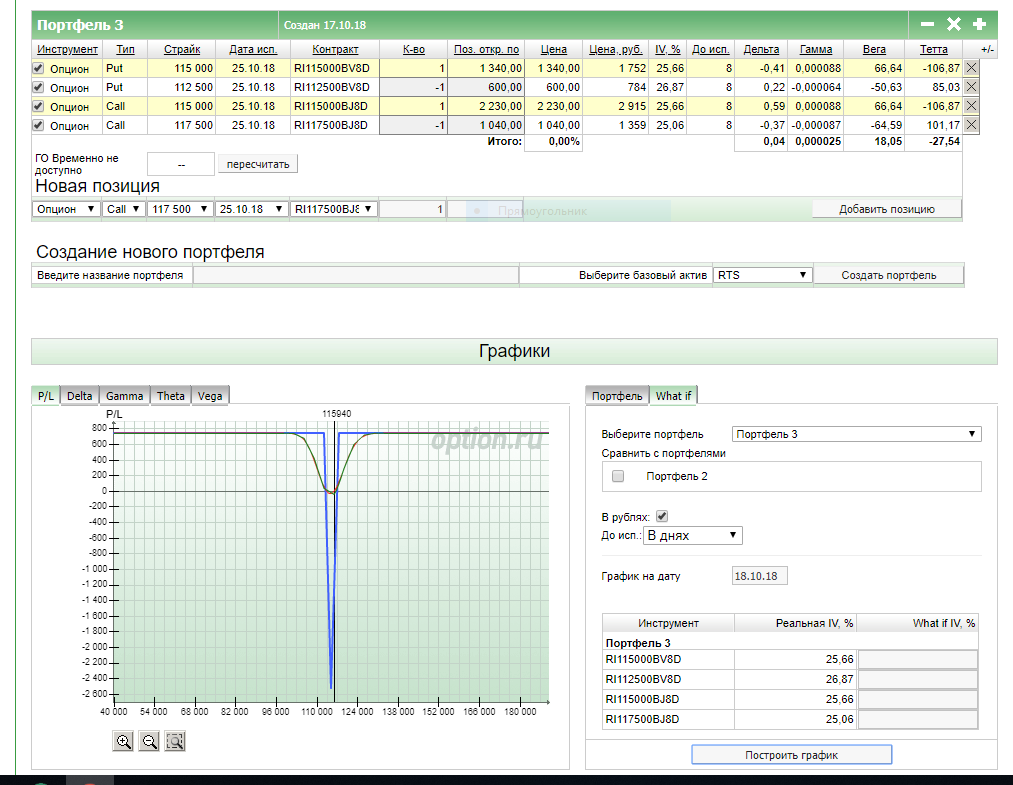Delete the Put 115 000 position row
The height and width of the screenshot is (785, 1013).
[971, 68]
